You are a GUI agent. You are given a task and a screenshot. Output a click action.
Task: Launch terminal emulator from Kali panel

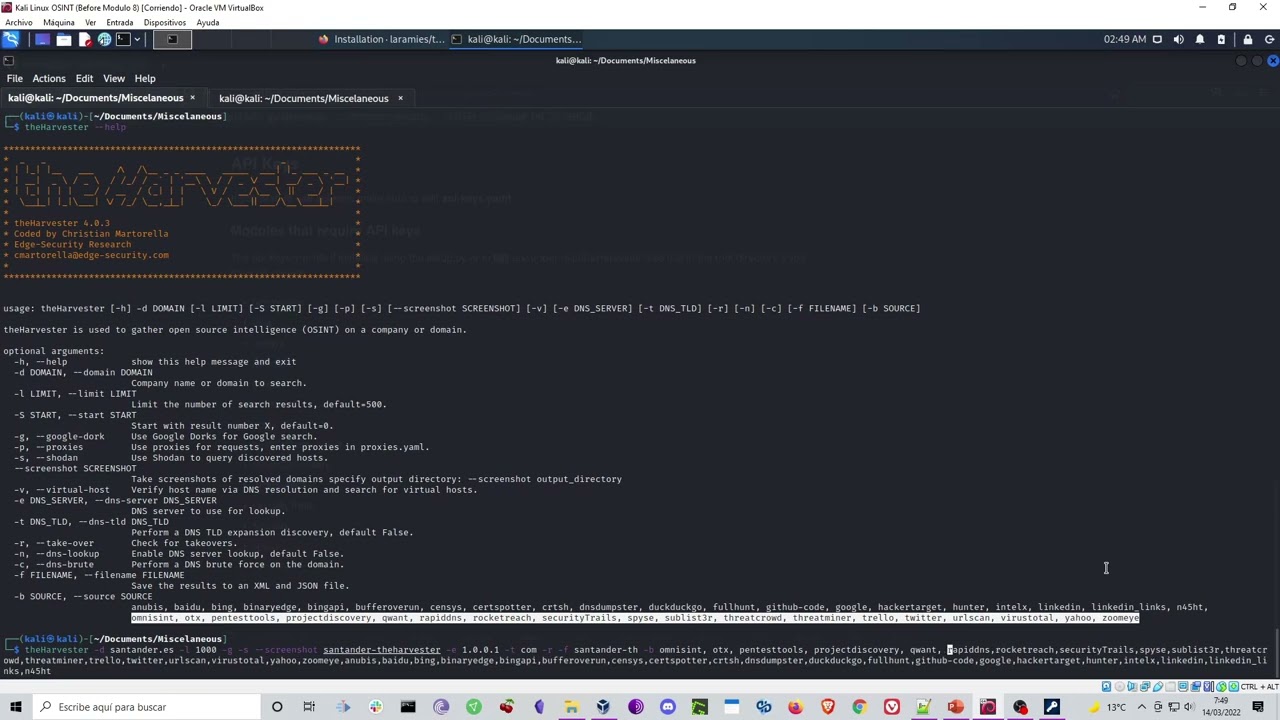tap(123, 39)
